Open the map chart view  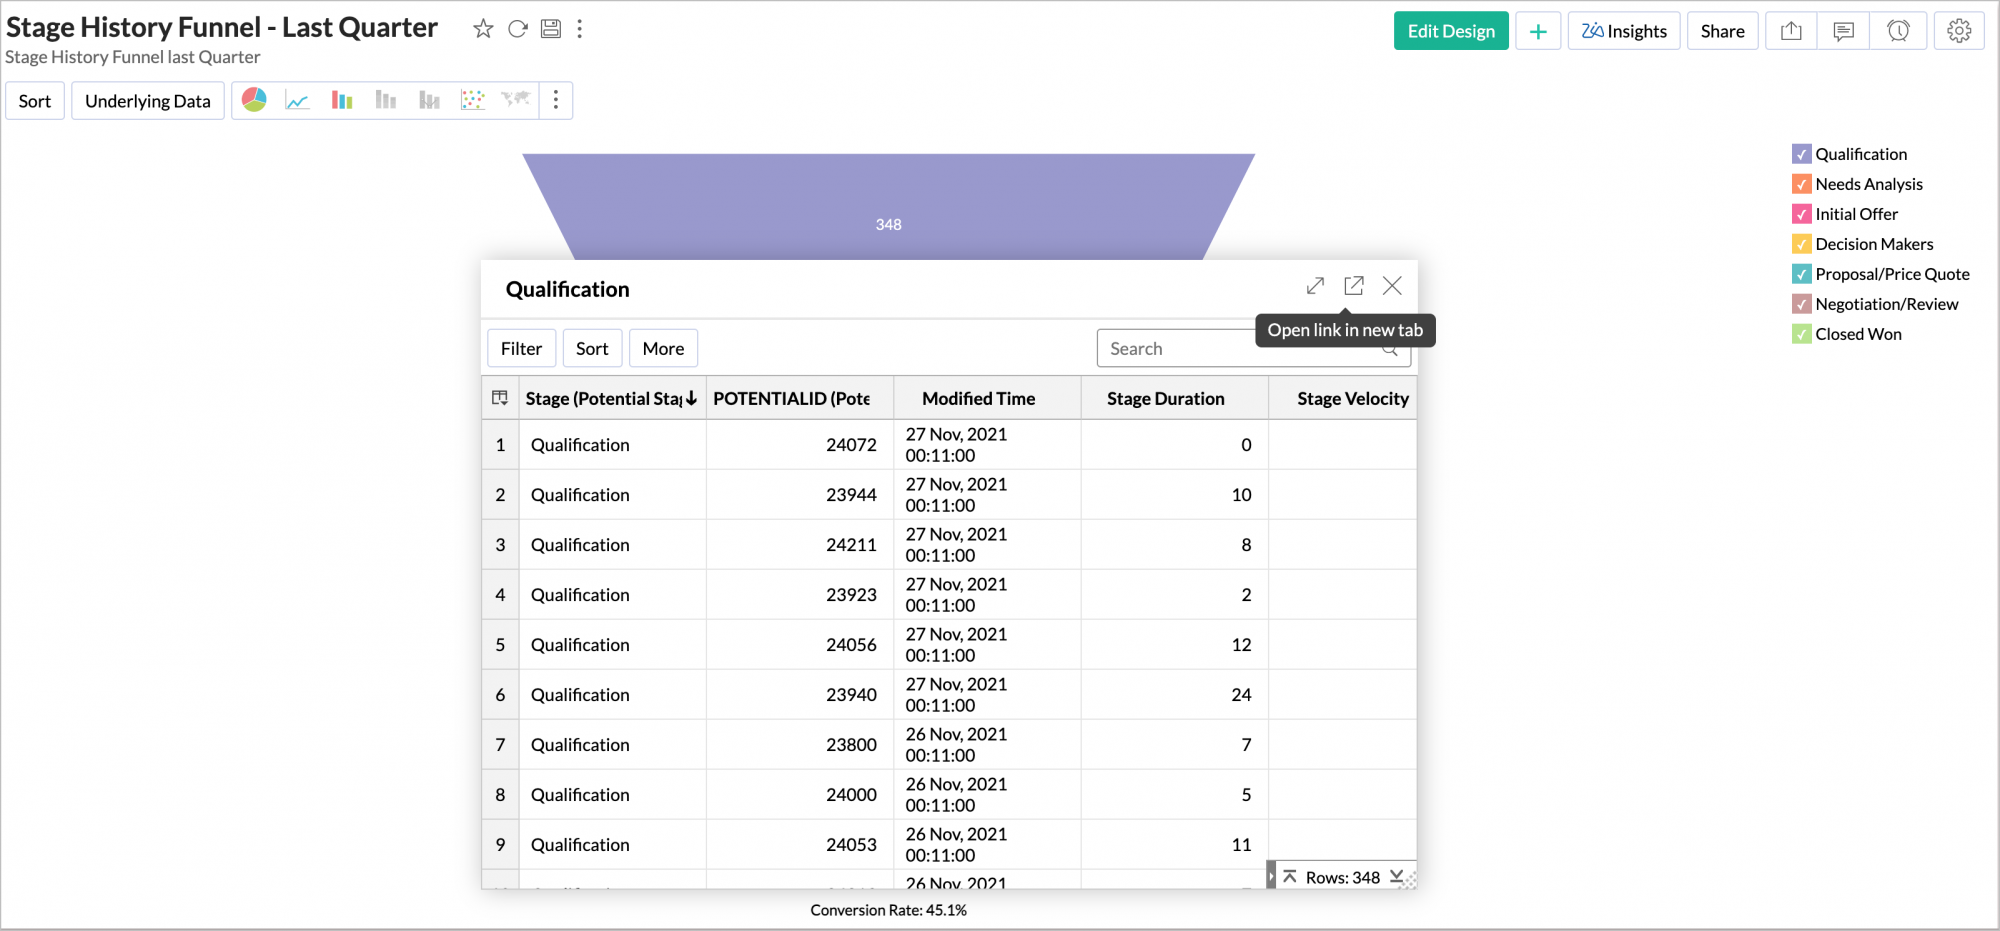point(514,100)
